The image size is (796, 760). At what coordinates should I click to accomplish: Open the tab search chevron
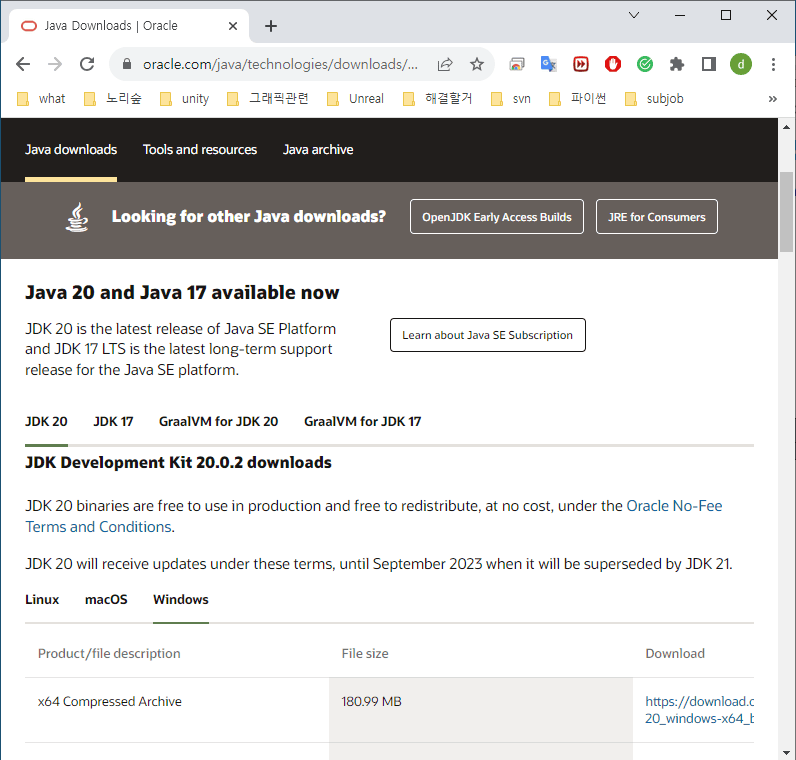click(x=634, y=15)
